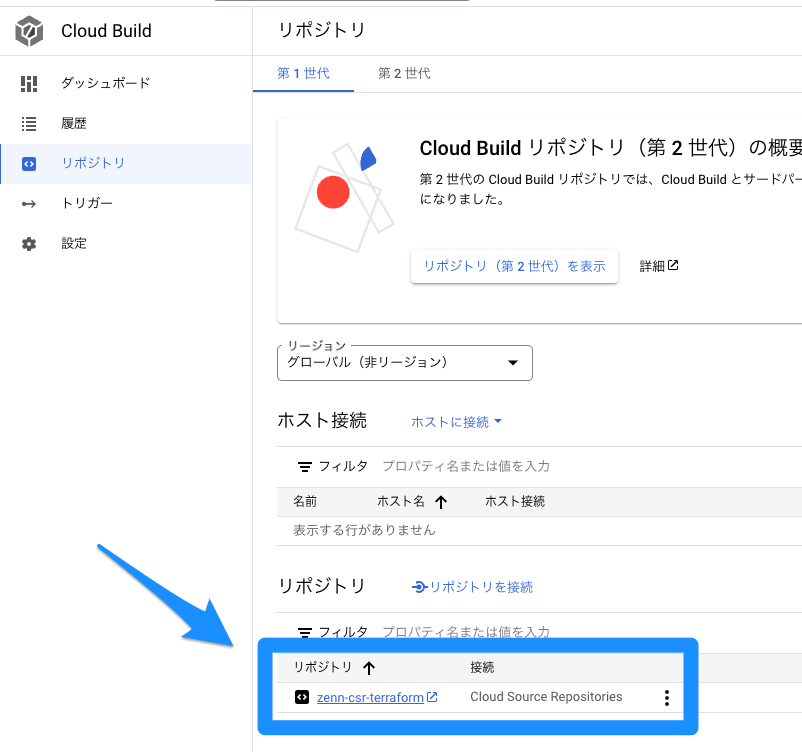Switch to 第 1 世代 tab
802x752 pixels.
[303, 74]
